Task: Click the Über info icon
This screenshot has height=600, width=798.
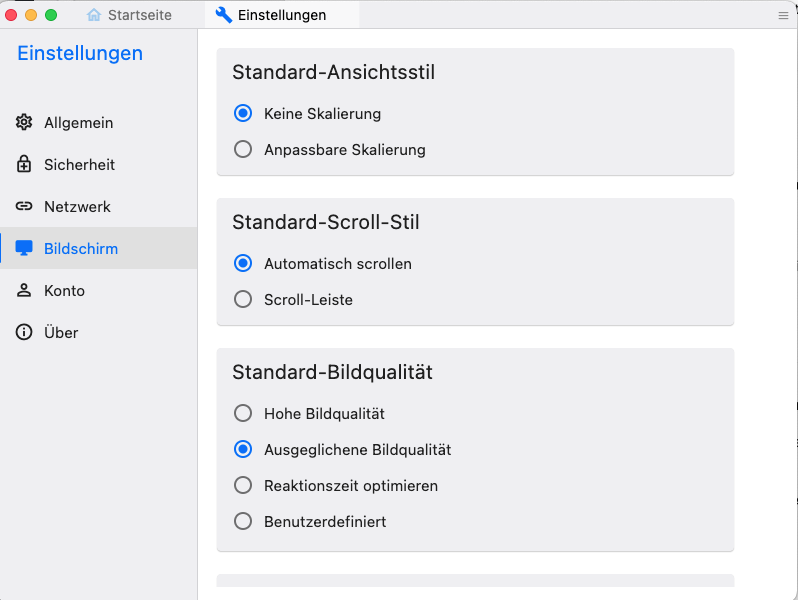Action: click(x=24, y=333)
